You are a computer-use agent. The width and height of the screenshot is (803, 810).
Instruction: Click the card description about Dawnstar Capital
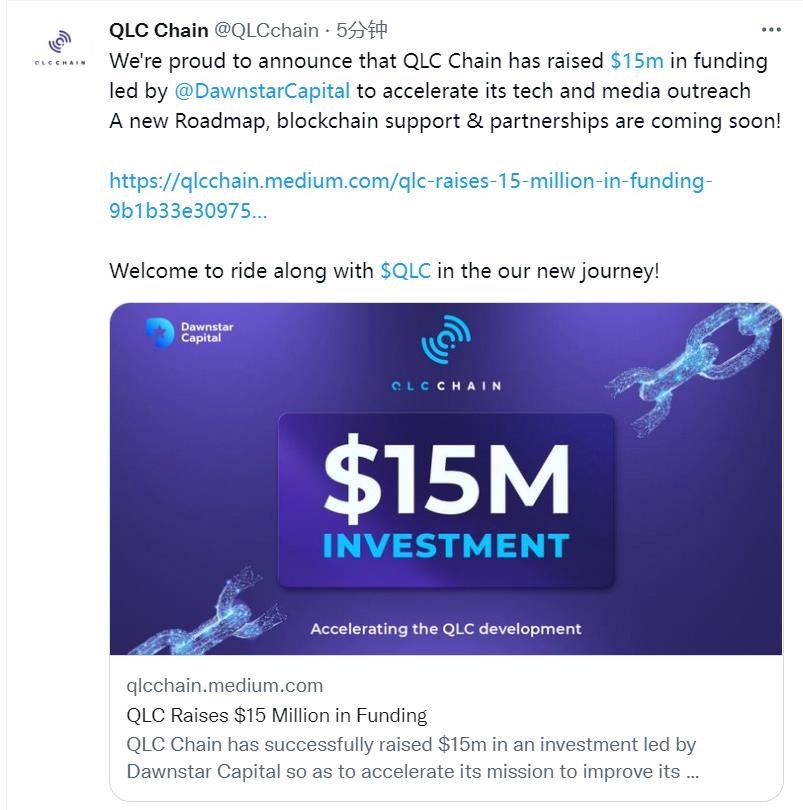(x=412, y=758)
